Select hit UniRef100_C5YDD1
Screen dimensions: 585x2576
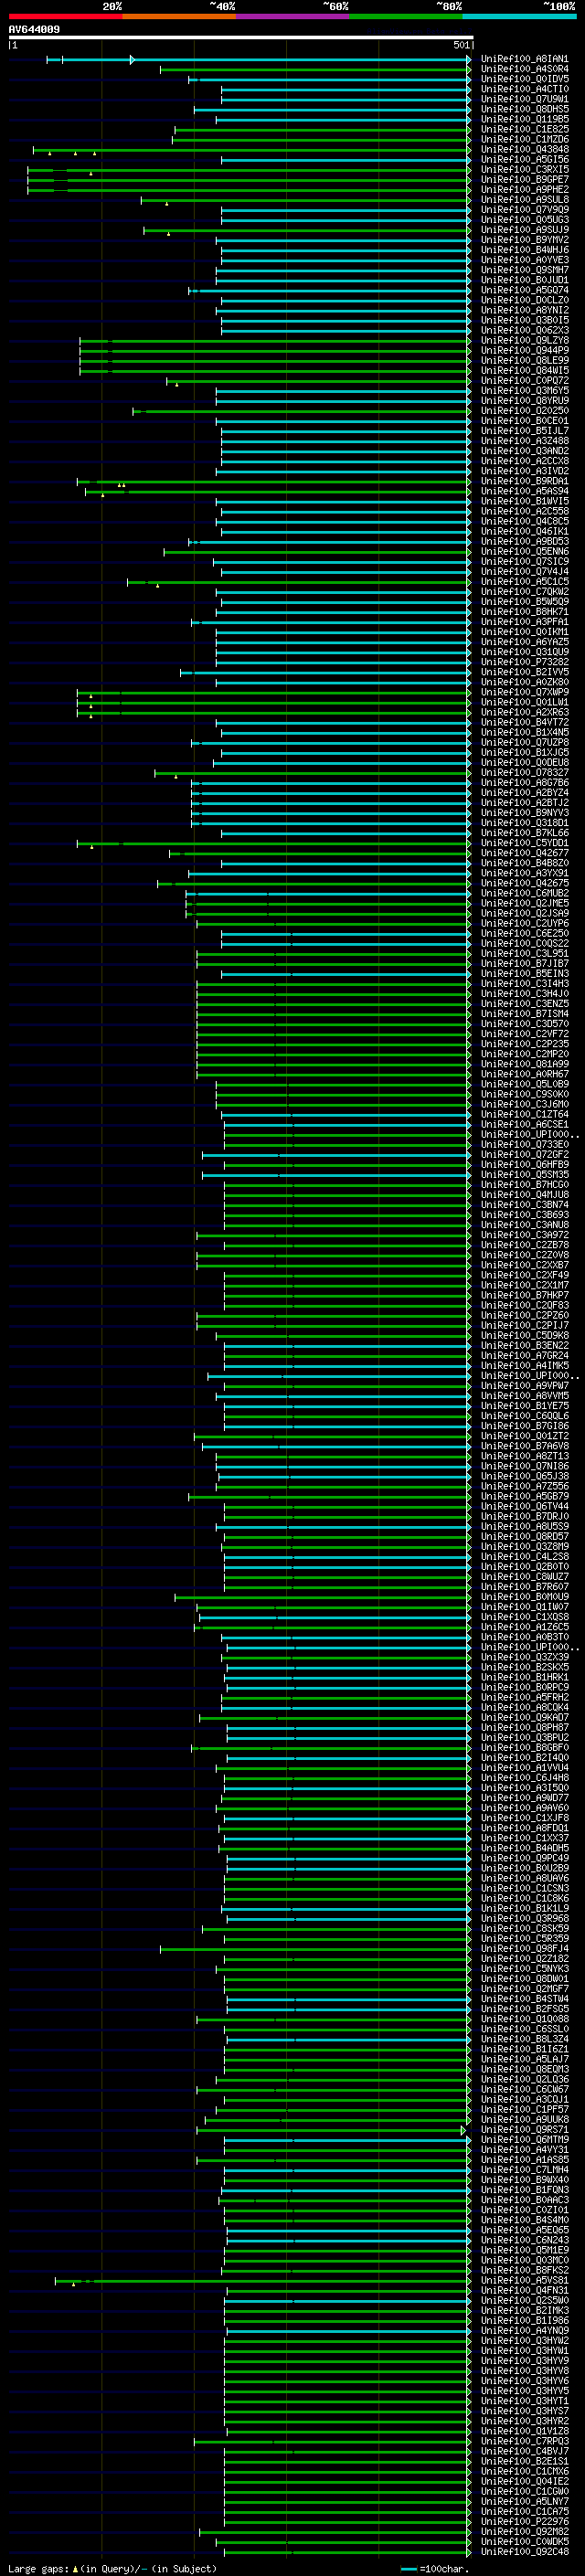(x=525, y=843)
